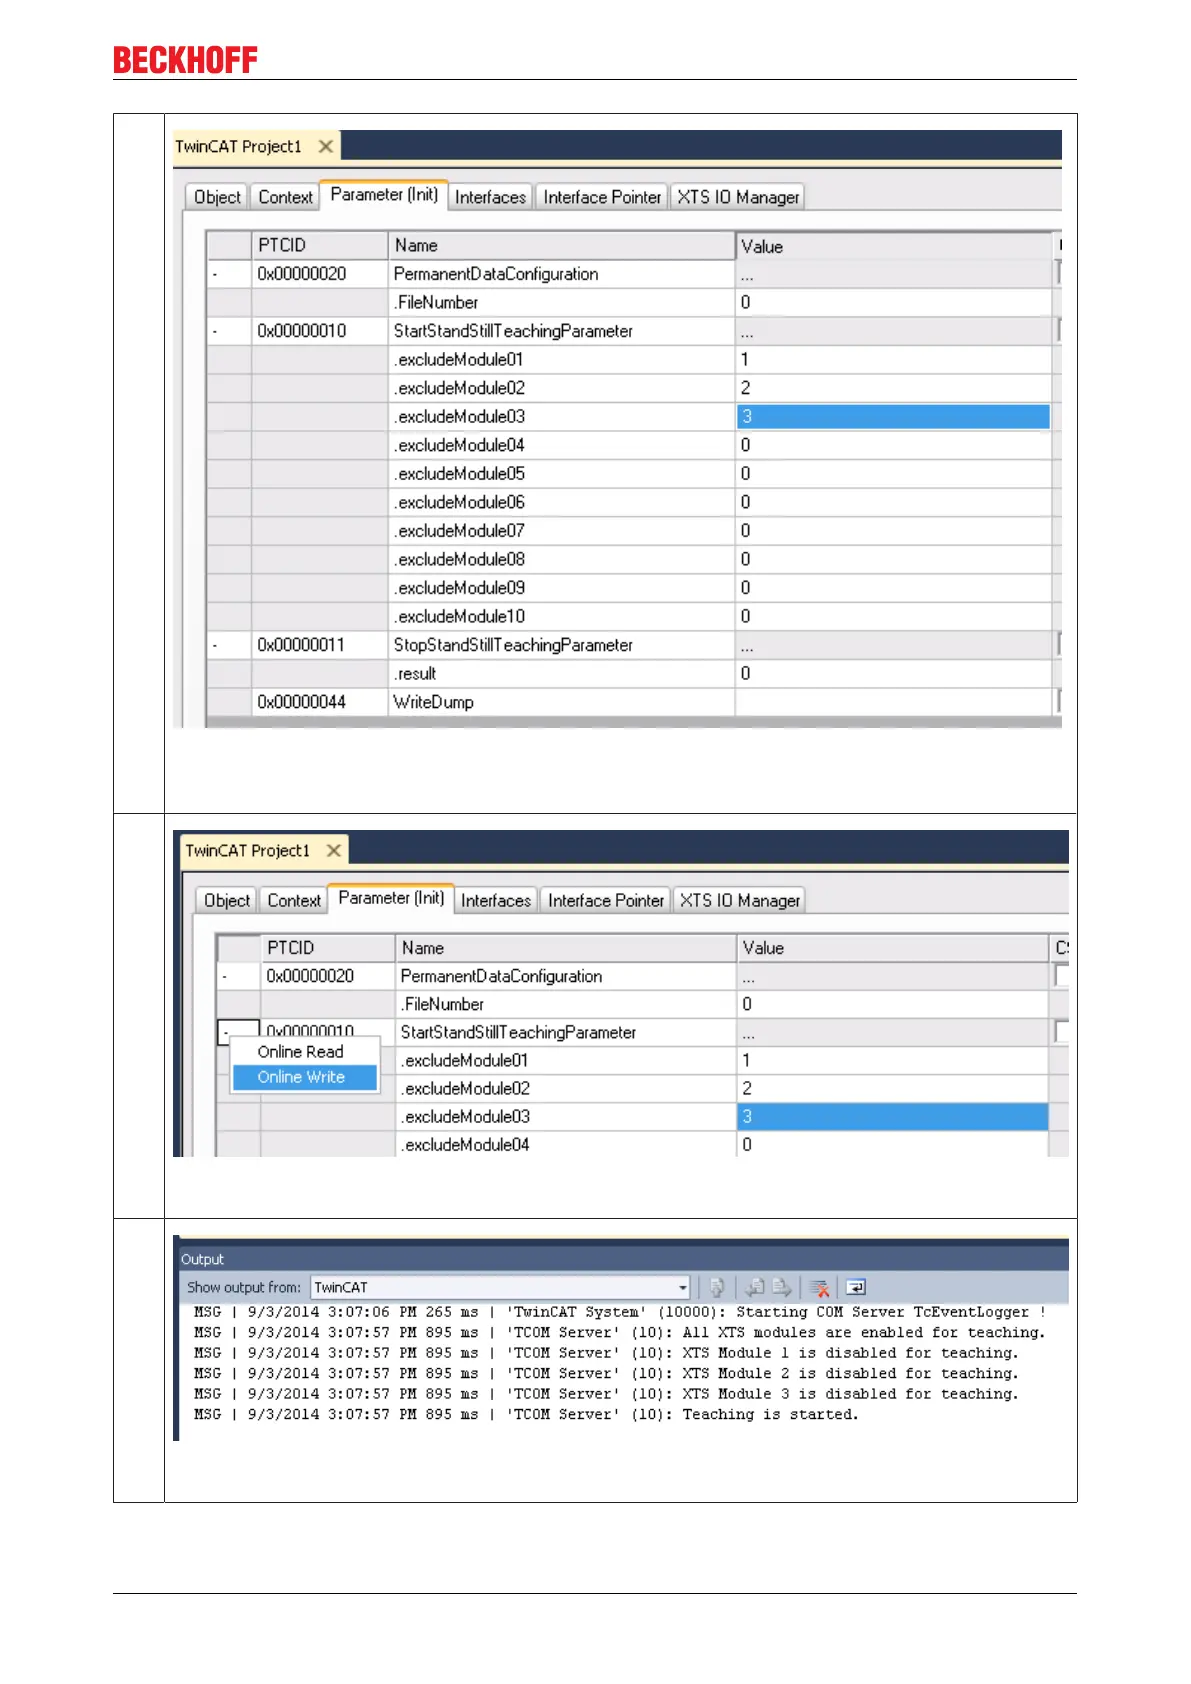Click Find Message in Code icon in Output toolbar
This screenshot has width=1191, height=1684.
click(x=717, y=1287)
